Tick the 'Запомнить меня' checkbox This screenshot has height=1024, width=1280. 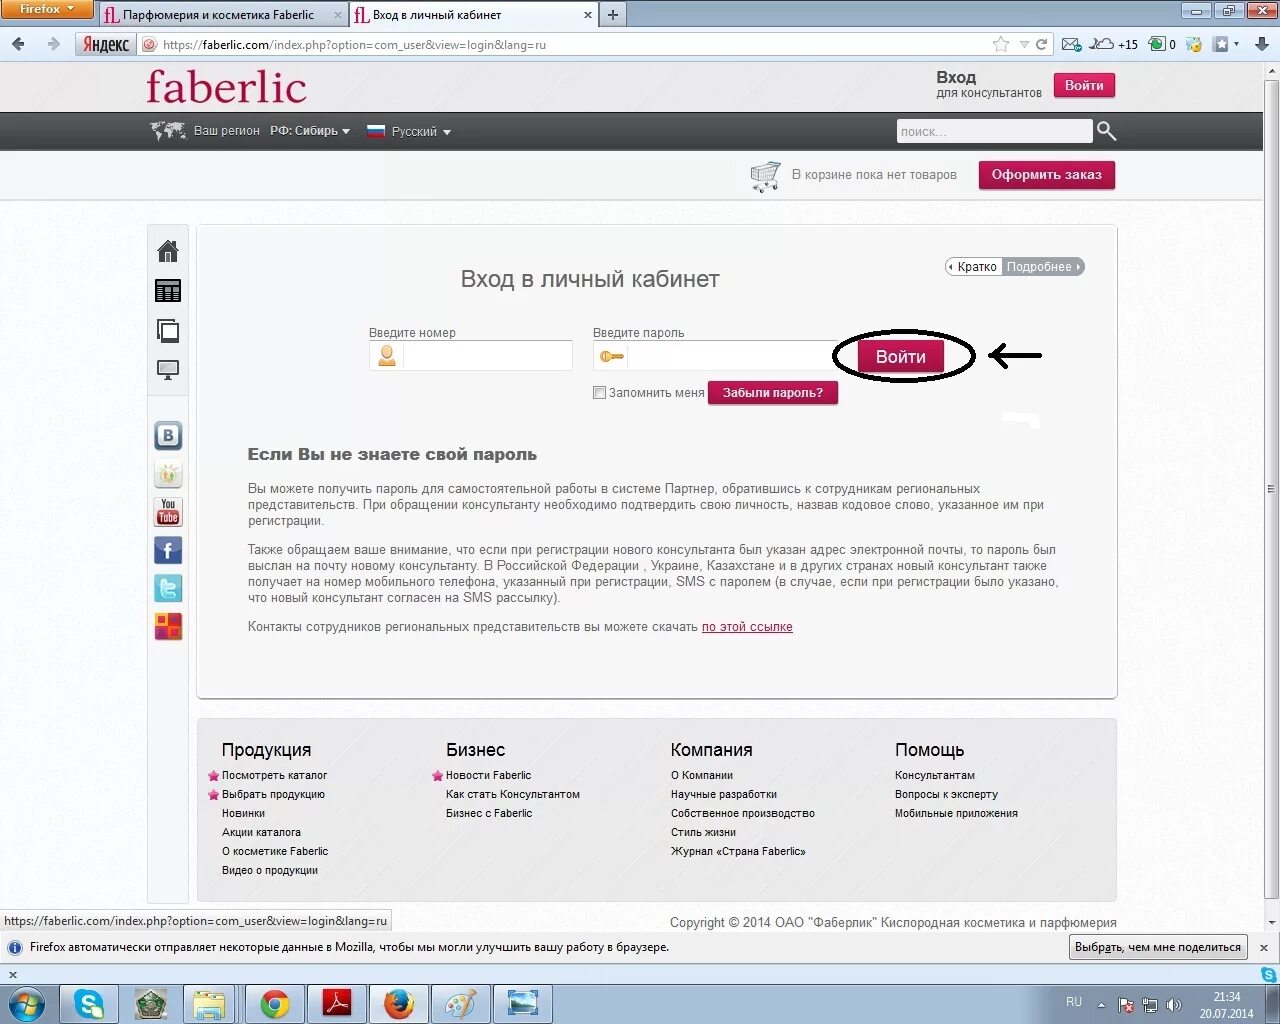tap(599, 393)
